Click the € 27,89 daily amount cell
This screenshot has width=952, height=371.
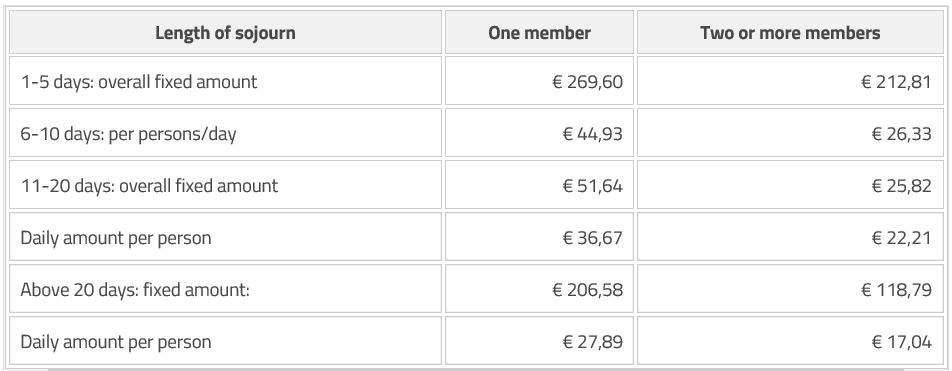coord(539,341)
